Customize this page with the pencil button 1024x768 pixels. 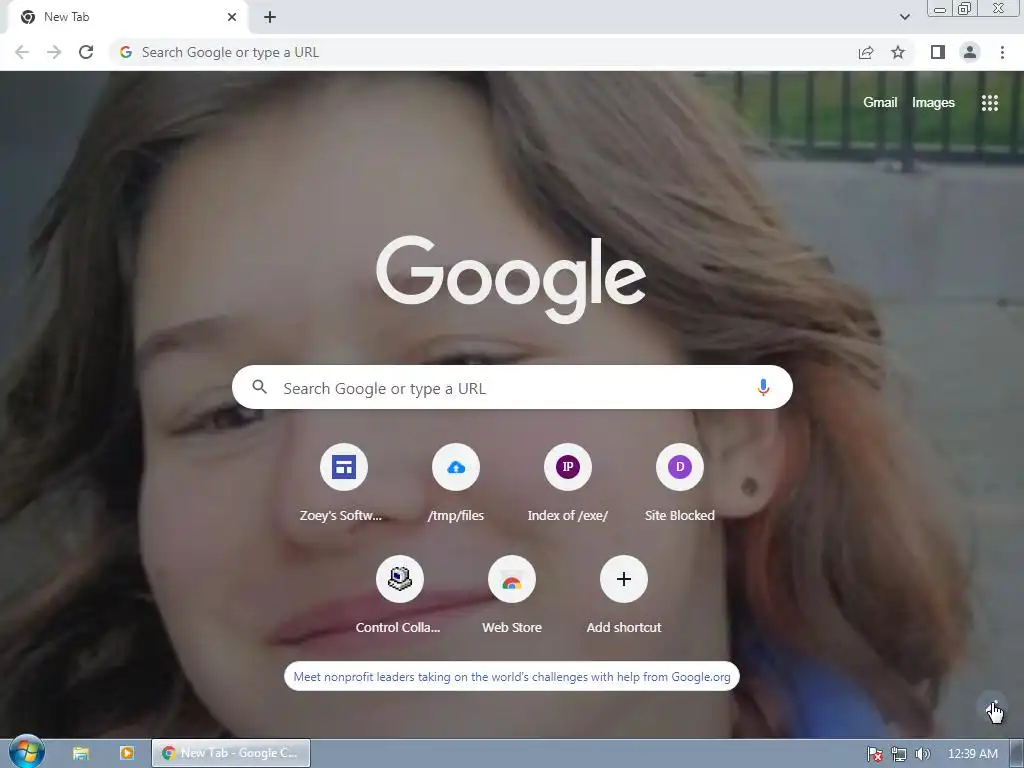[x=994, y=706]
